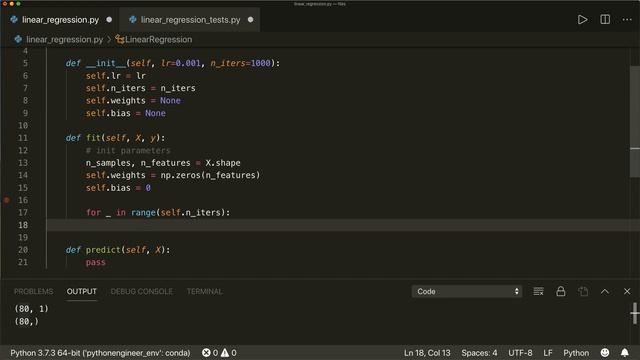The width and height of the screenshot is (640, 360).
Task: Click the editor vertical scrollbar thumb
Action: coord(635,122)
